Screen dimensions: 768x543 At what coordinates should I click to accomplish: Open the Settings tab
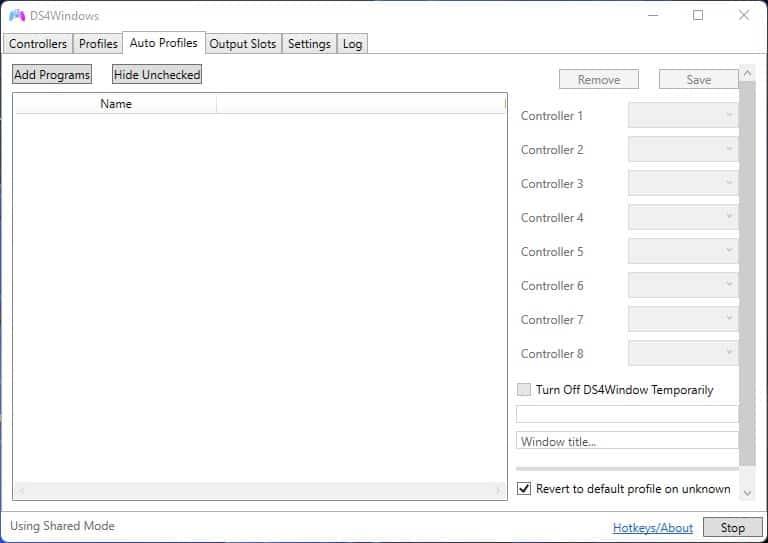pyautogui.click(x=309, y=44)
